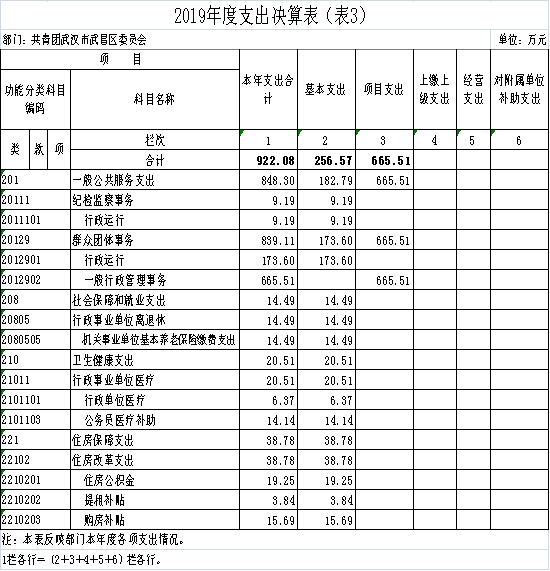
Task: Select the 256.57 total basic expenditure cell
Action: coord(326,160)
